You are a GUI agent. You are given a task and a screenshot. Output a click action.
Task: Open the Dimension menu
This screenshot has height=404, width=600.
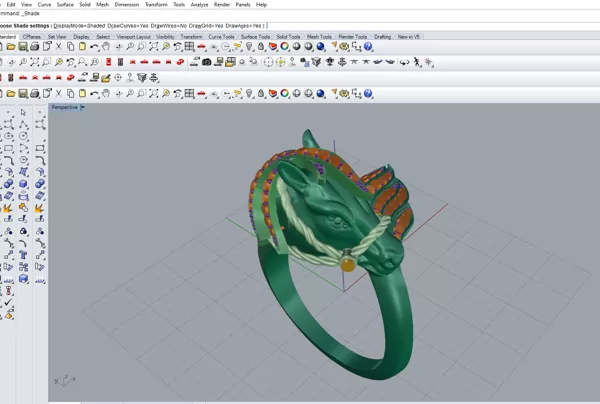tap(127, 5)
